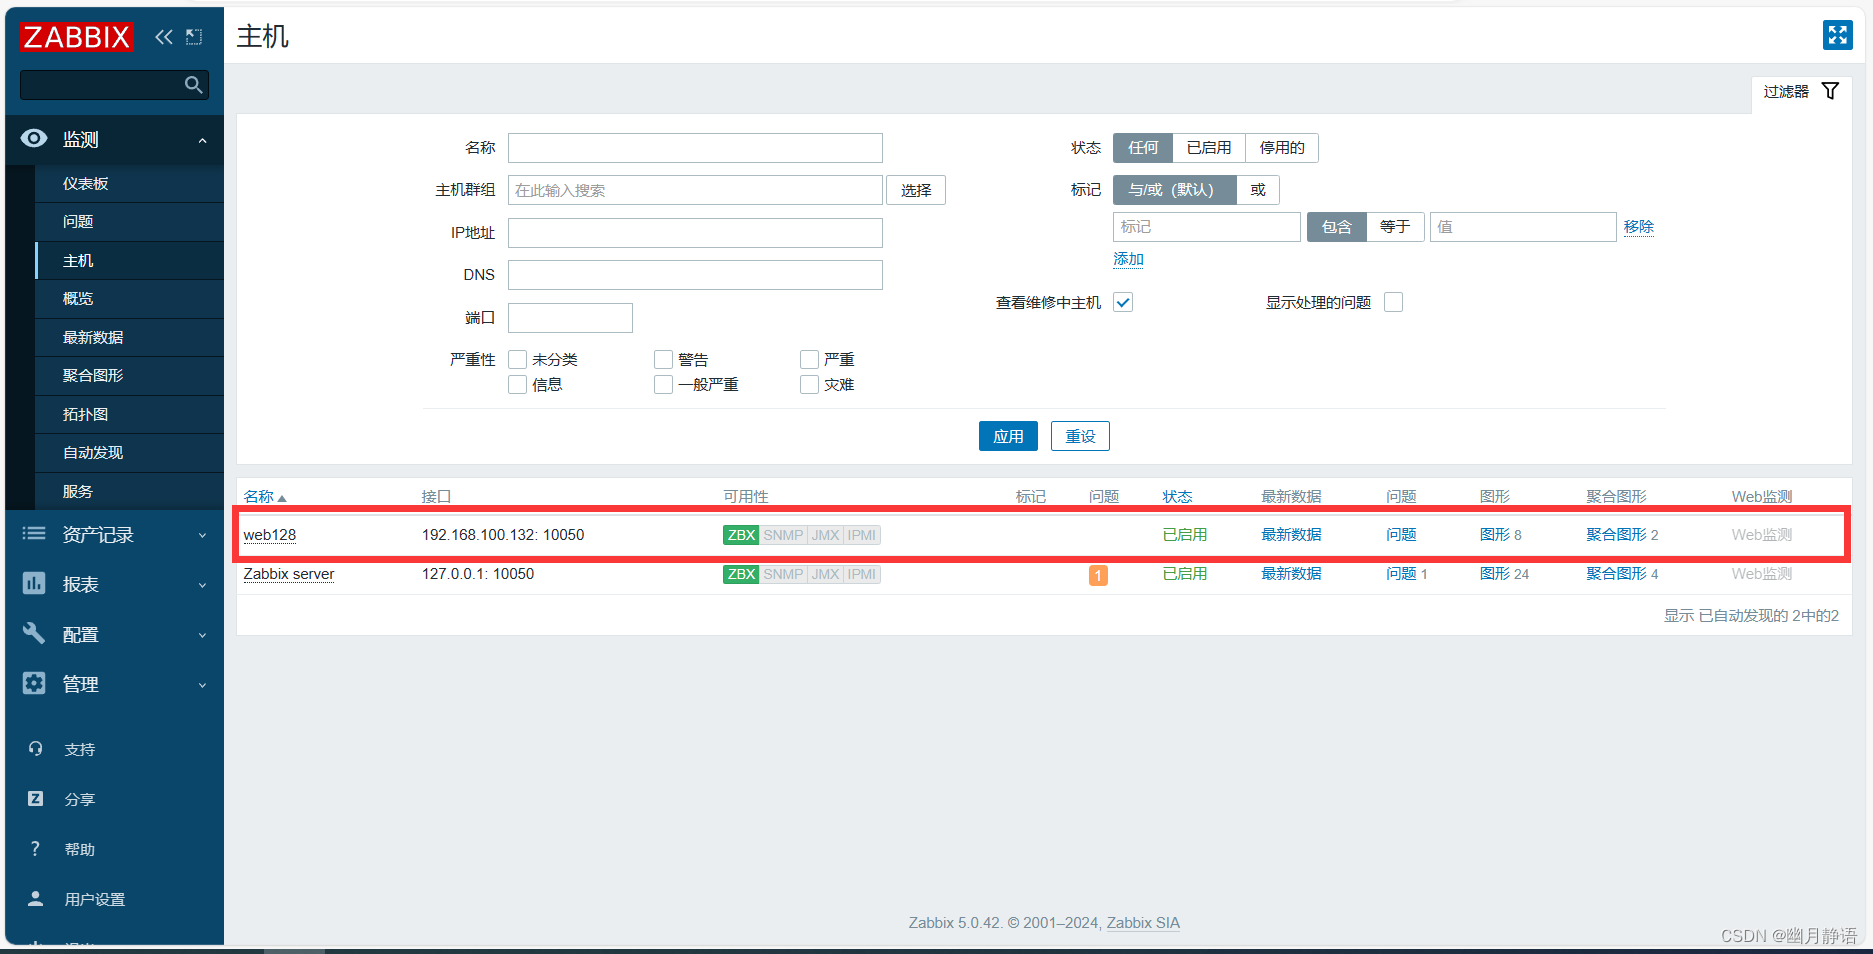Toggle the 一般严重 severity checkbox
The height and width of the screenshot is (954, 1873).
click(x=663, y=384)
